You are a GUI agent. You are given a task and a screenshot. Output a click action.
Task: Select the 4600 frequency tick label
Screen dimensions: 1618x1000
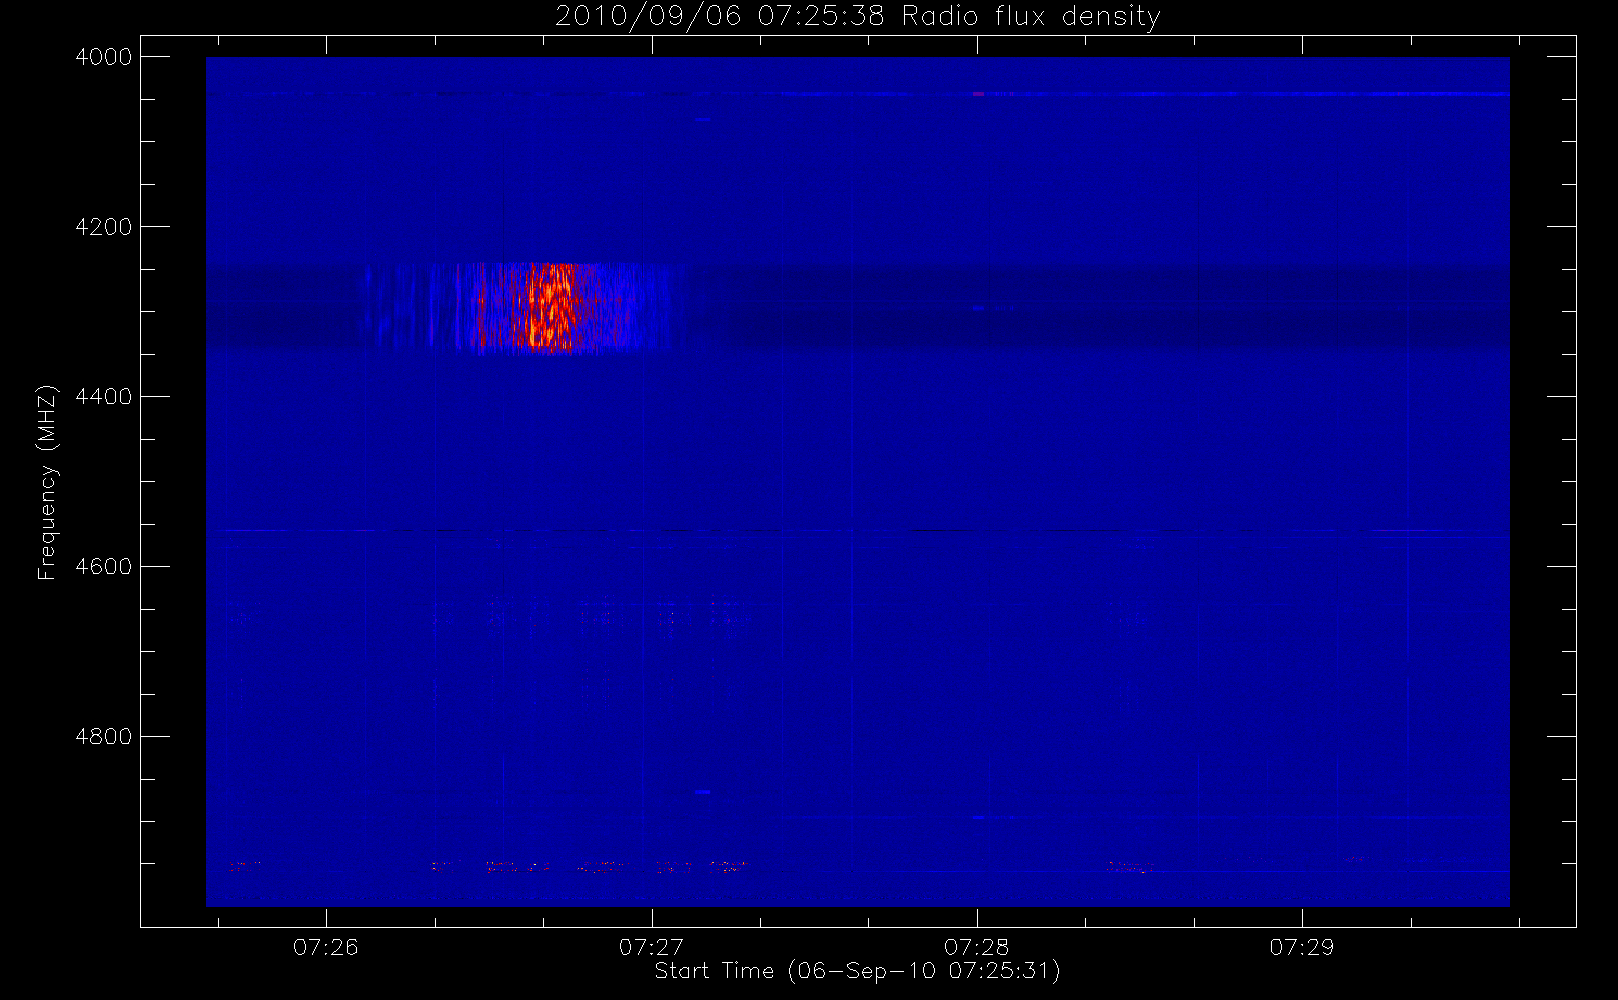104,567
